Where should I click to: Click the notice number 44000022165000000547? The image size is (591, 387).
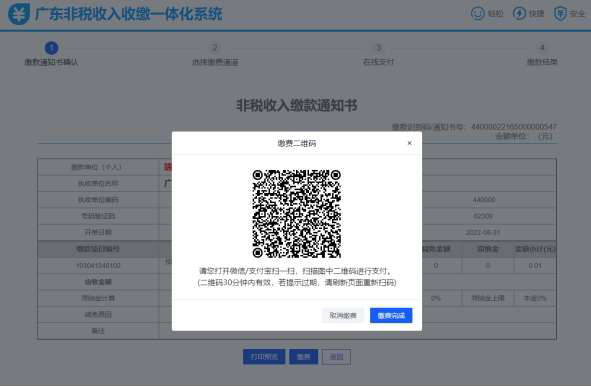coord(514,127)
